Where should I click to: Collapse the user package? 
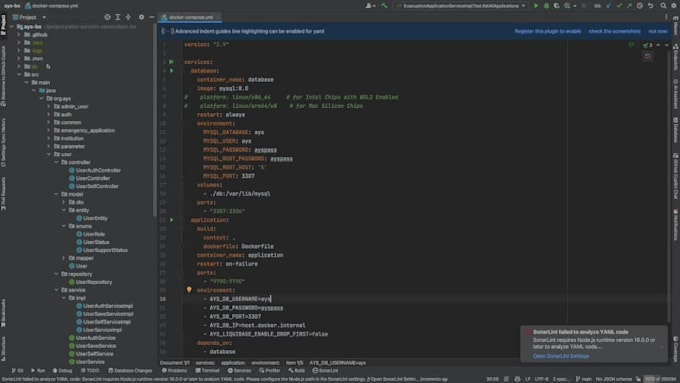click(49, 154)
